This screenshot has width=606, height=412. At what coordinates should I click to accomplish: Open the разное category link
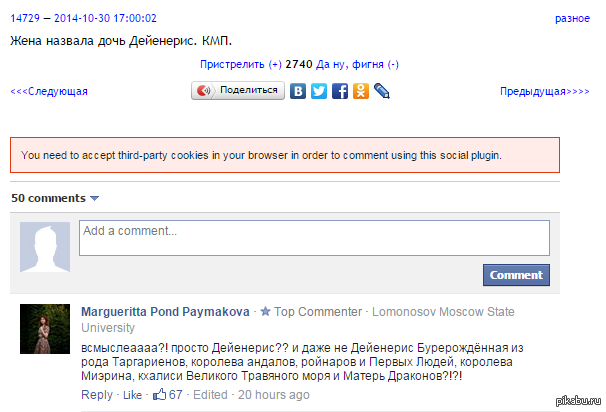click(x=572, y=19)
